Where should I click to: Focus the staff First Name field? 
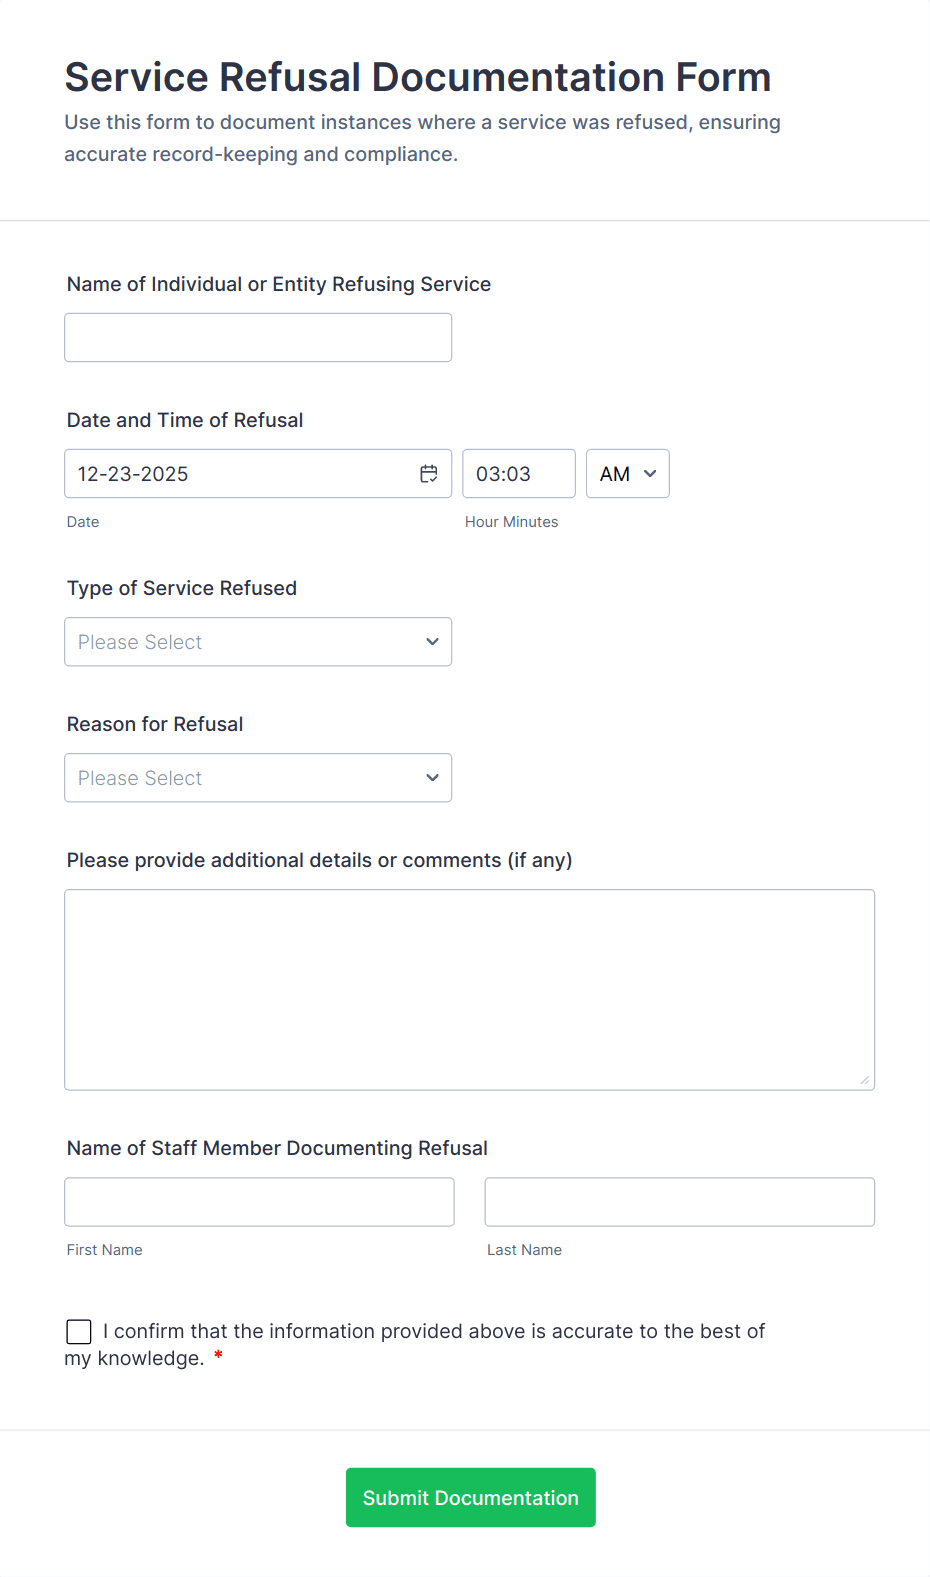click(x=259, y=1202)
